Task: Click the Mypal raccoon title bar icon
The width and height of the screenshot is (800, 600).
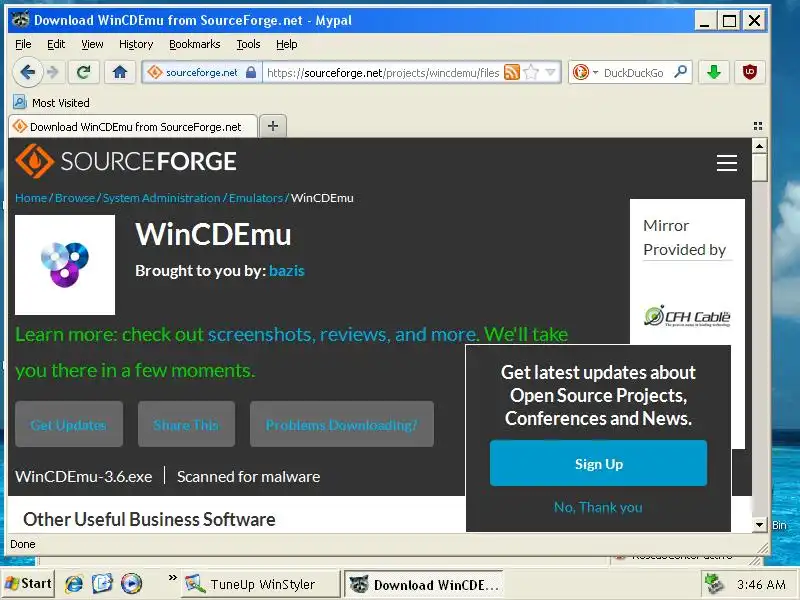Action: (x=20, y=20)
